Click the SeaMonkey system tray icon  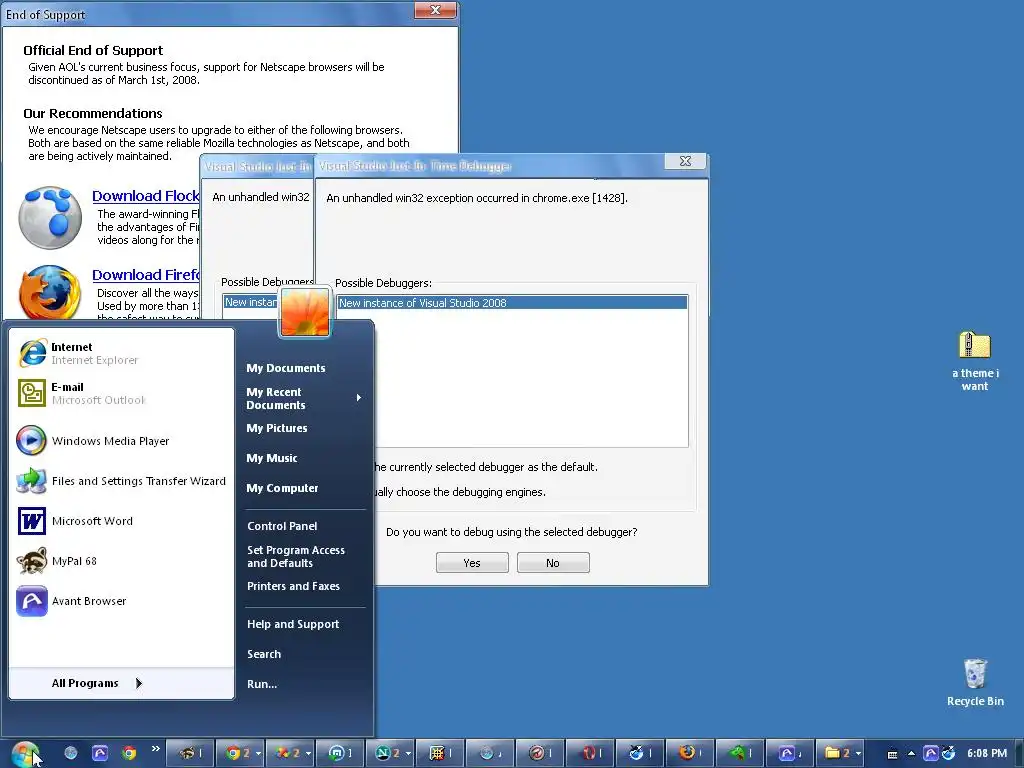coord(948,753)
